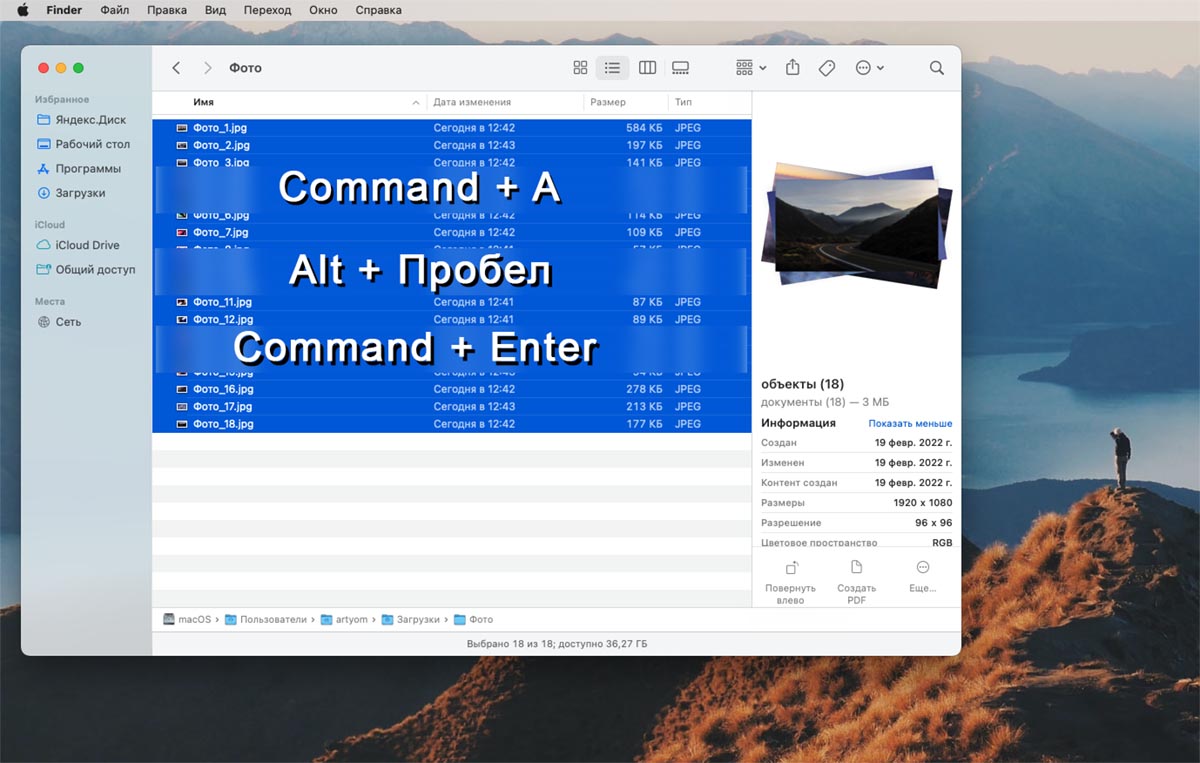Image resolution: width=1200 pixels, height=763 pixels.
Task: Click the rotate left icon
Action: point(790,568)
